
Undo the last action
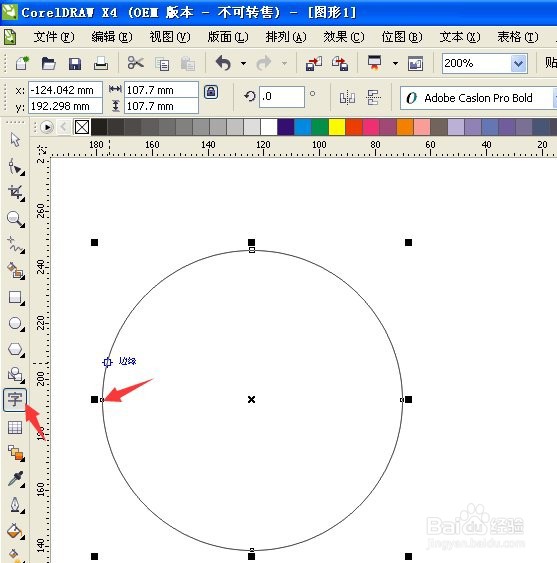(x=223, y=63)
